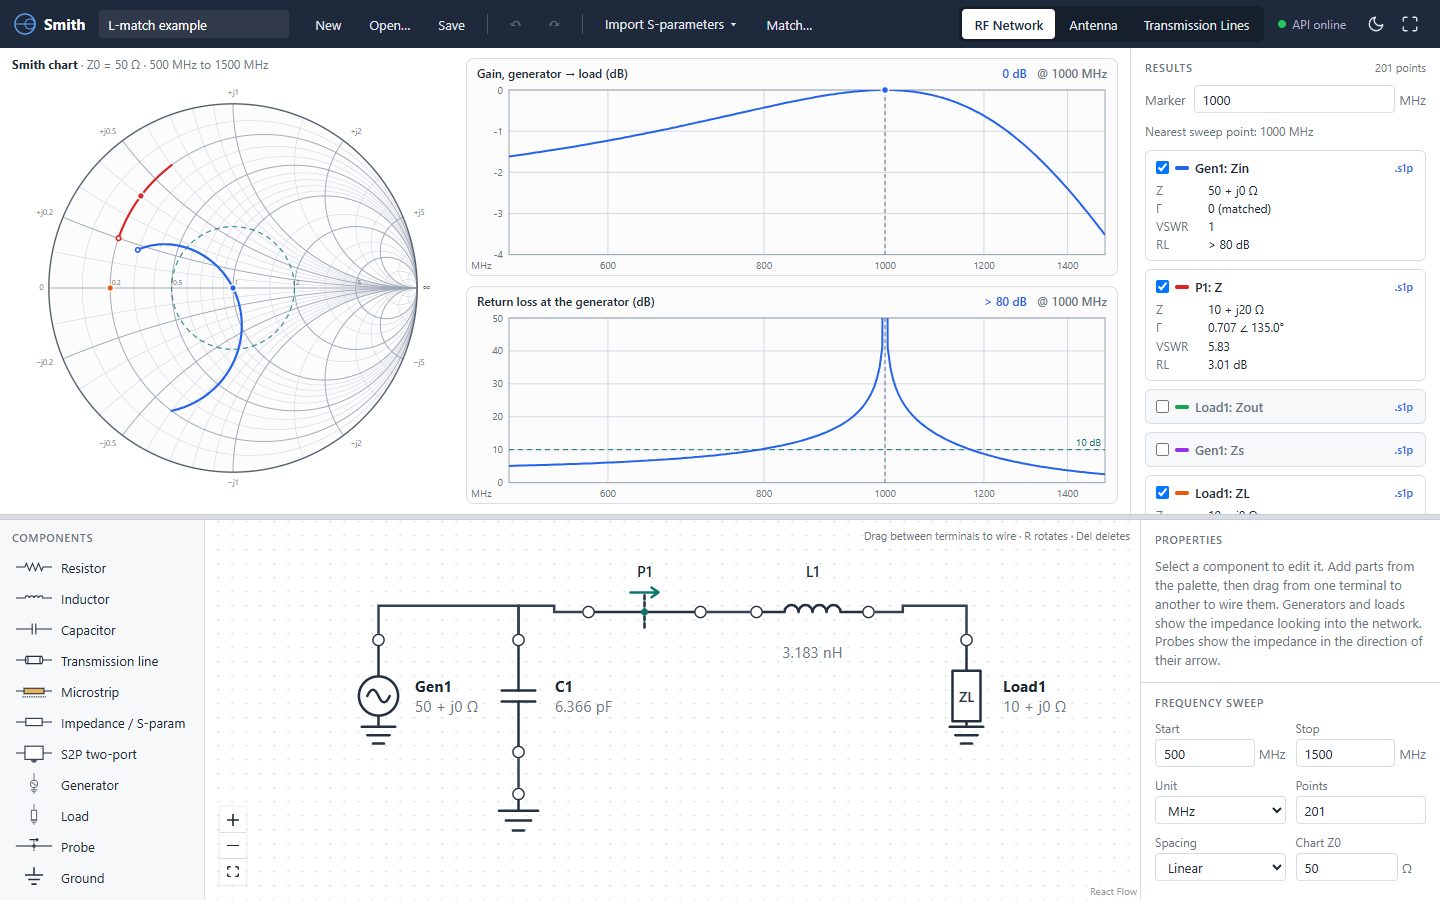Viewport: 1440px width, 900px height.
Task: Click the 3.183 nH inductor value
Action: [812, 652]
